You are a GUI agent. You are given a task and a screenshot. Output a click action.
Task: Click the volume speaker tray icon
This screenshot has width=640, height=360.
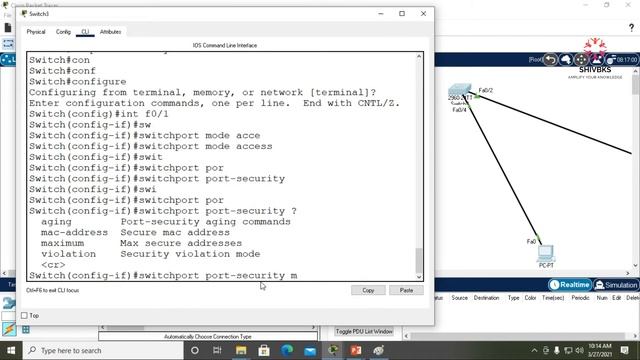coord(580,350)
